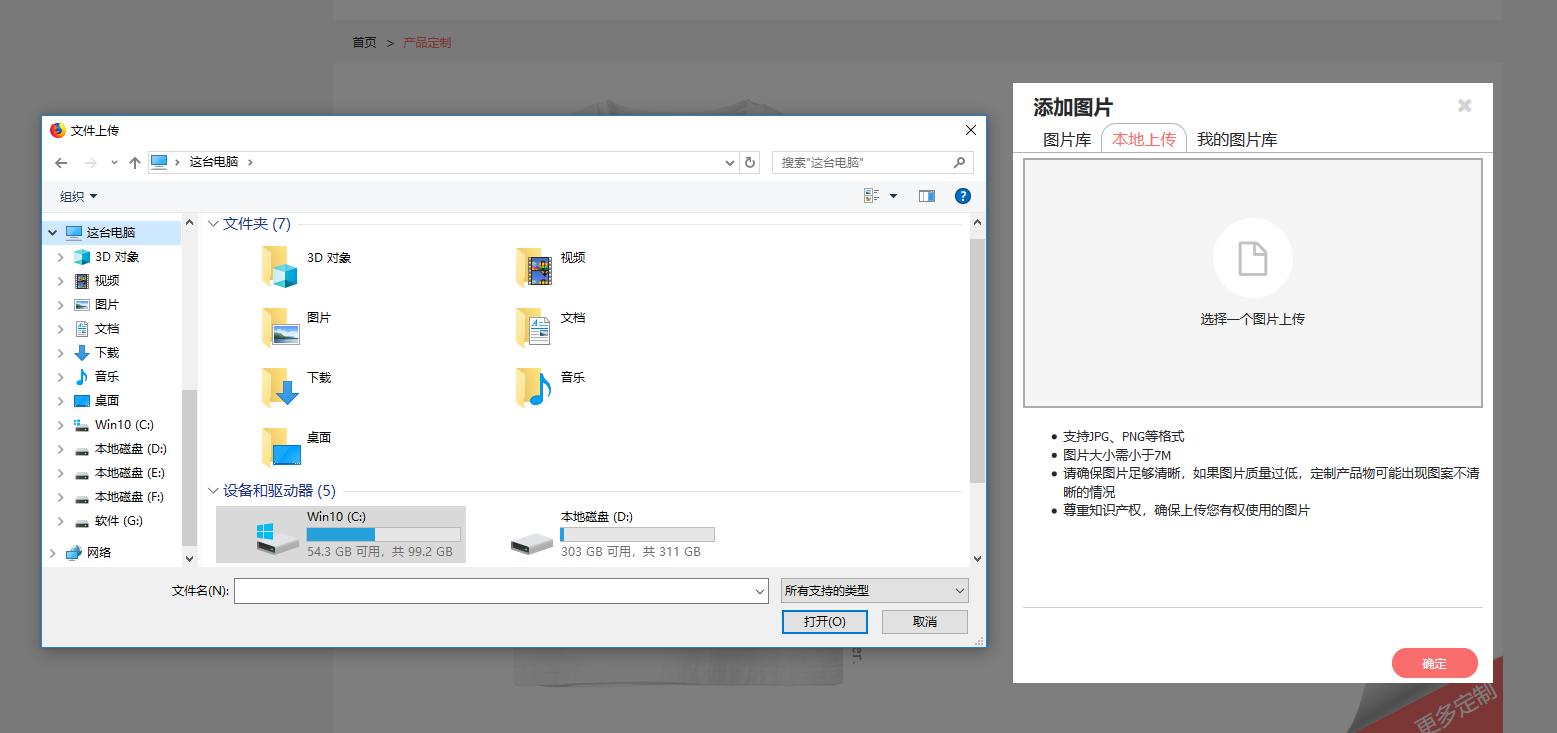Open the 所有支持的类型 file type dropdown

(875, 591)
